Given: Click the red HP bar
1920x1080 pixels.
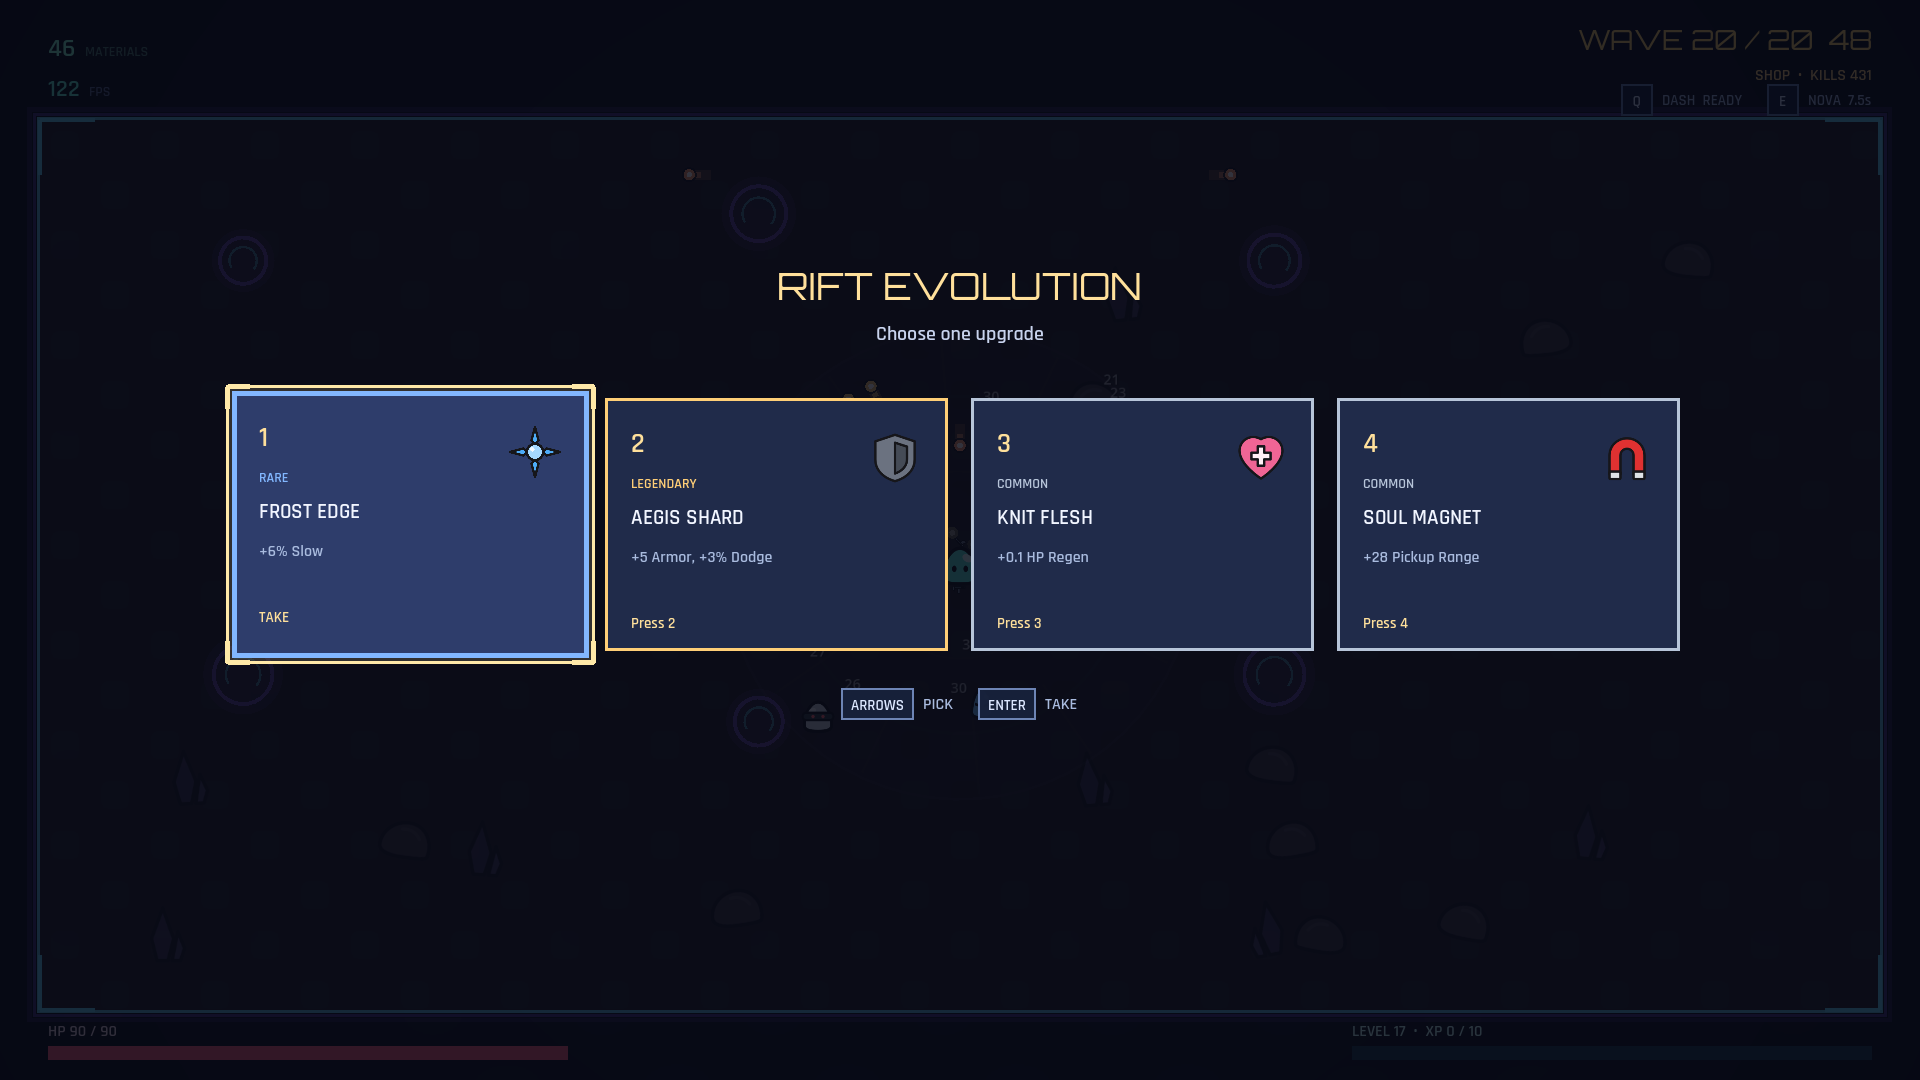Looking at the screenshot, I should pyautogui.click(x=308, y=1053).
